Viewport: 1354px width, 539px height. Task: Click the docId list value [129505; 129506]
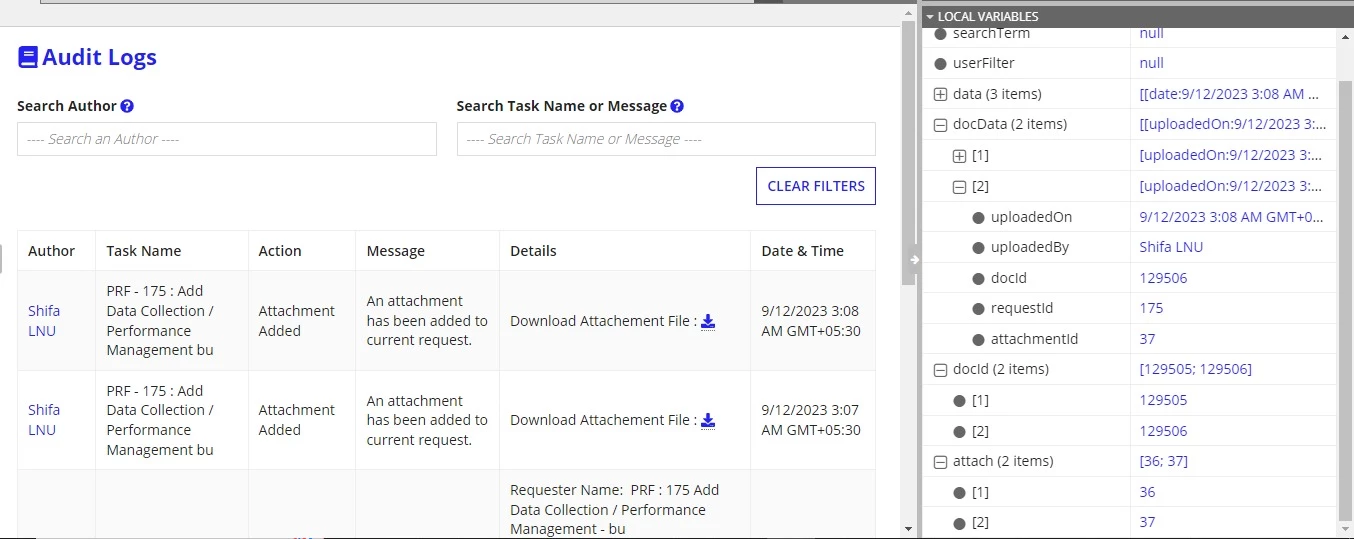coord(1195,369)
